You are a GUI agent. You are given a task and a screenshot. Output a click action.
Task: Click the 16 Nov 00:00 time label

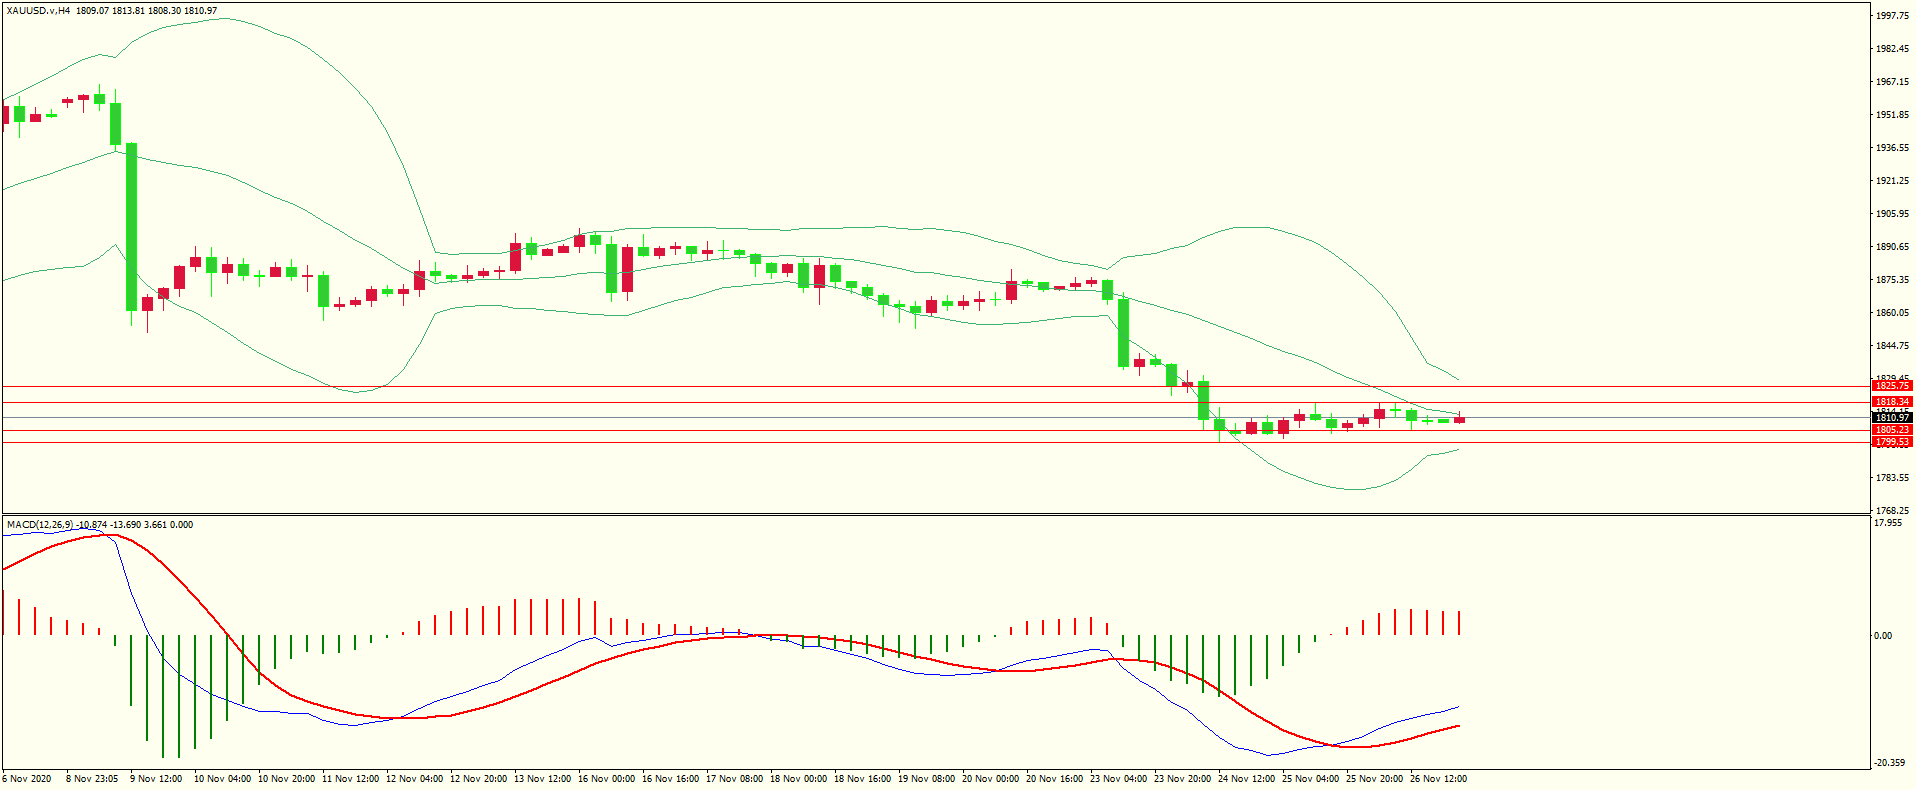[x=606, y=779]
